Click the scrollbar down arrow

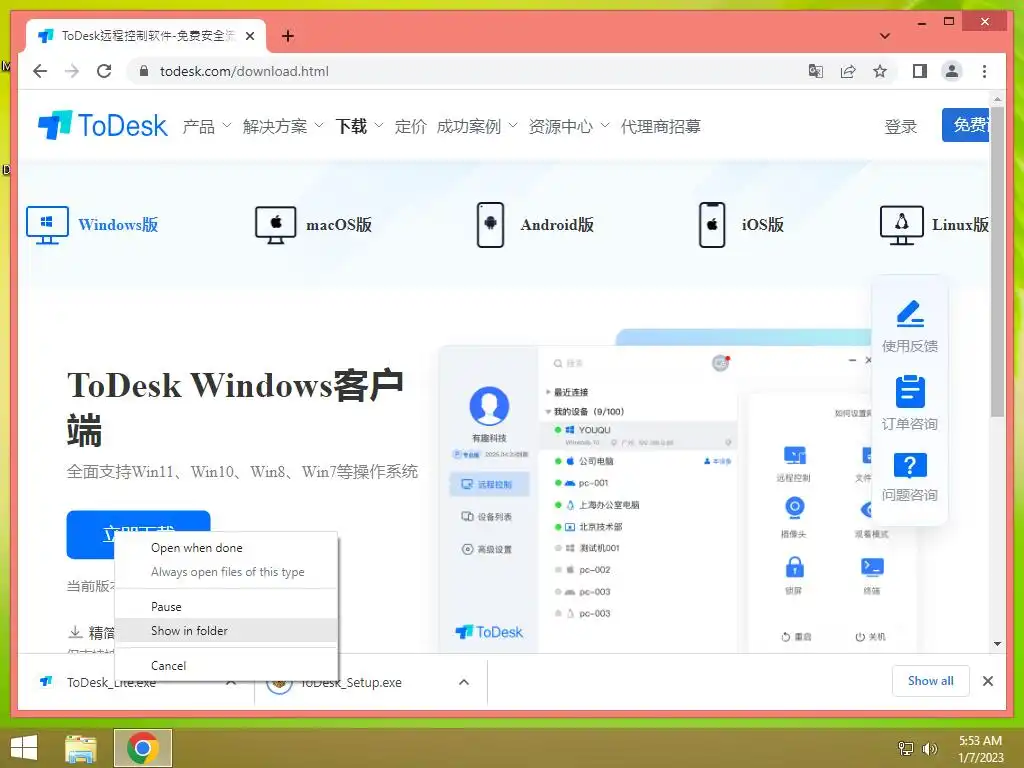997,643
